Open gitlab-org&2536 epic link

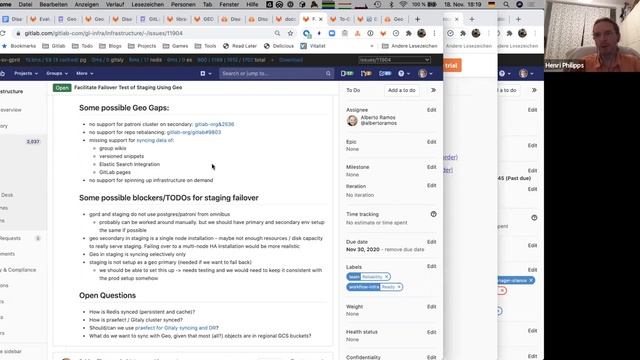[x=214, y=124]
